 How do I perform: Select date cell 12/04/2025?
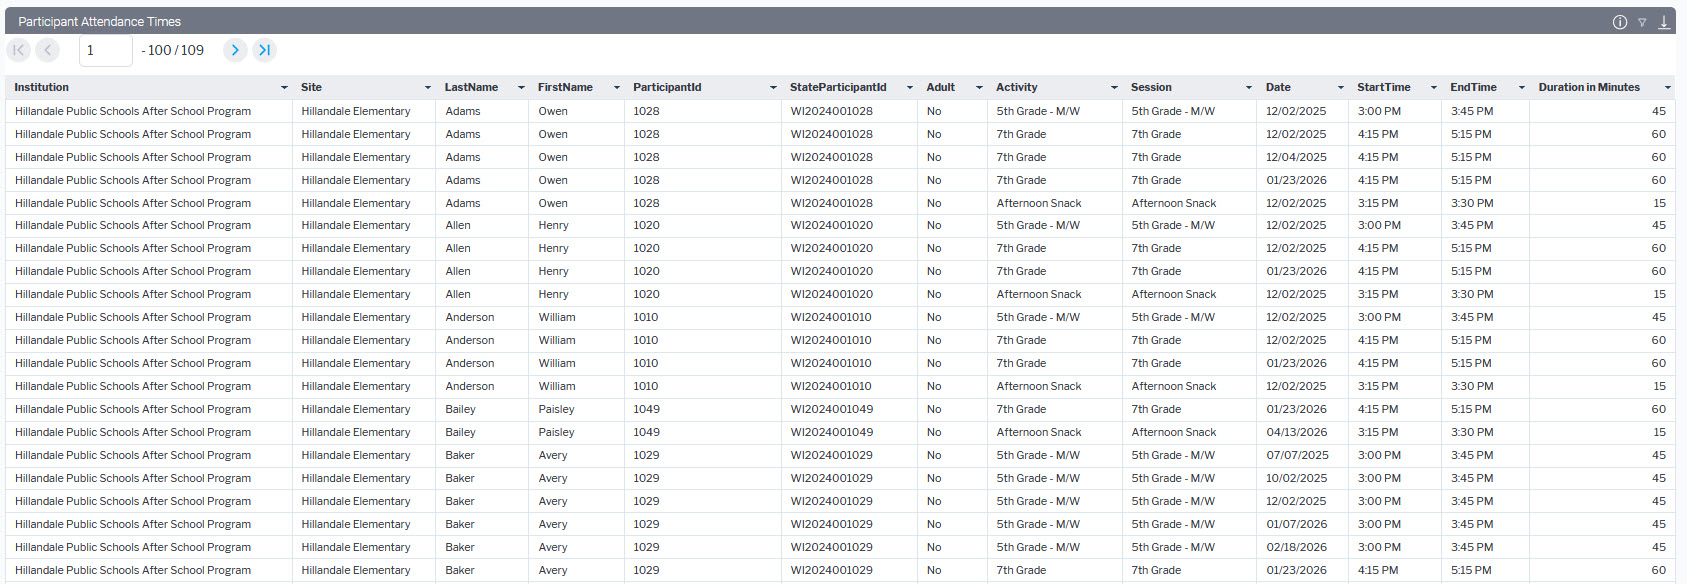1296,157
